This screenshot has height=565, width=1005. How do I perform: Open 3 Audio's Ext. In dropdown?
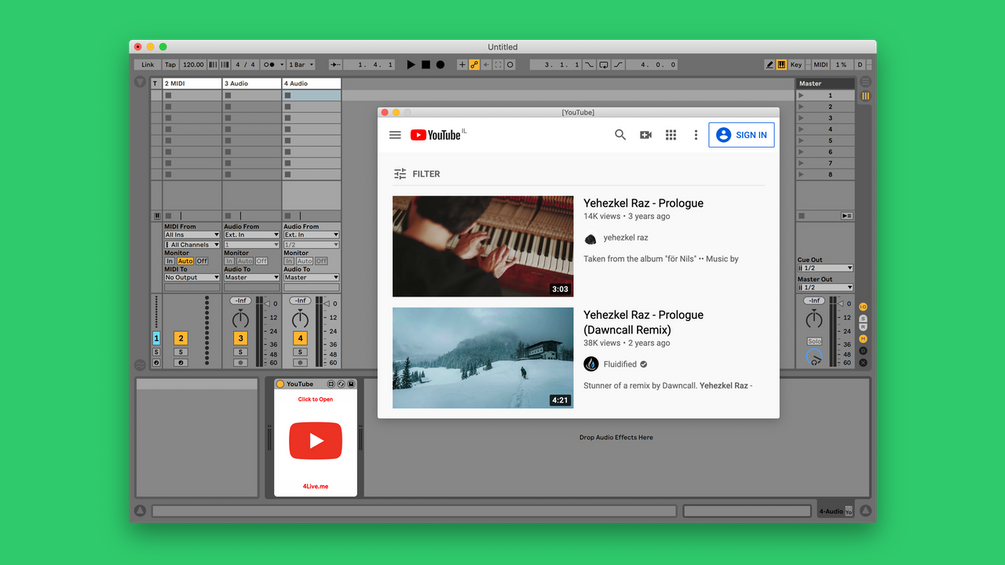pos(251,235)
